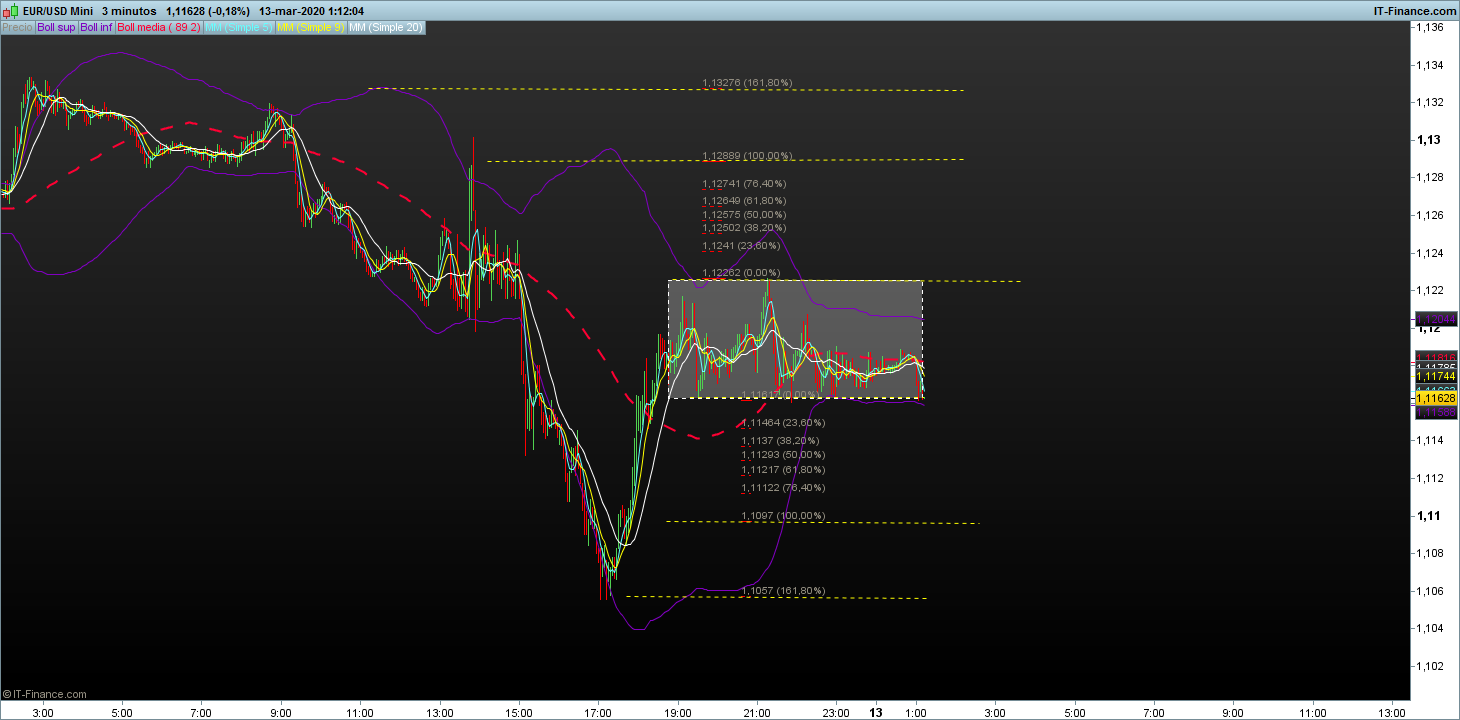Select the Boll sup indicator label
The width and height of the screenshot is (1460, 720).
[56, 27]
